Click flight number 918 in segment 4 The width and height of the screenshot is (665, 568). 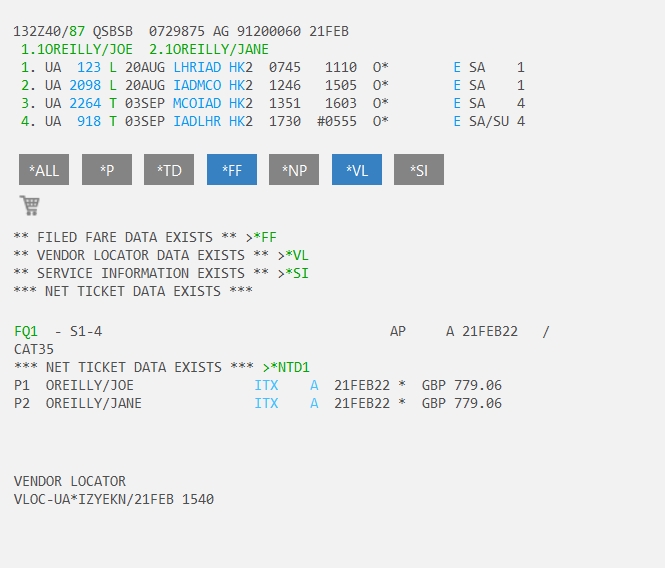click(x=89, y=121)
